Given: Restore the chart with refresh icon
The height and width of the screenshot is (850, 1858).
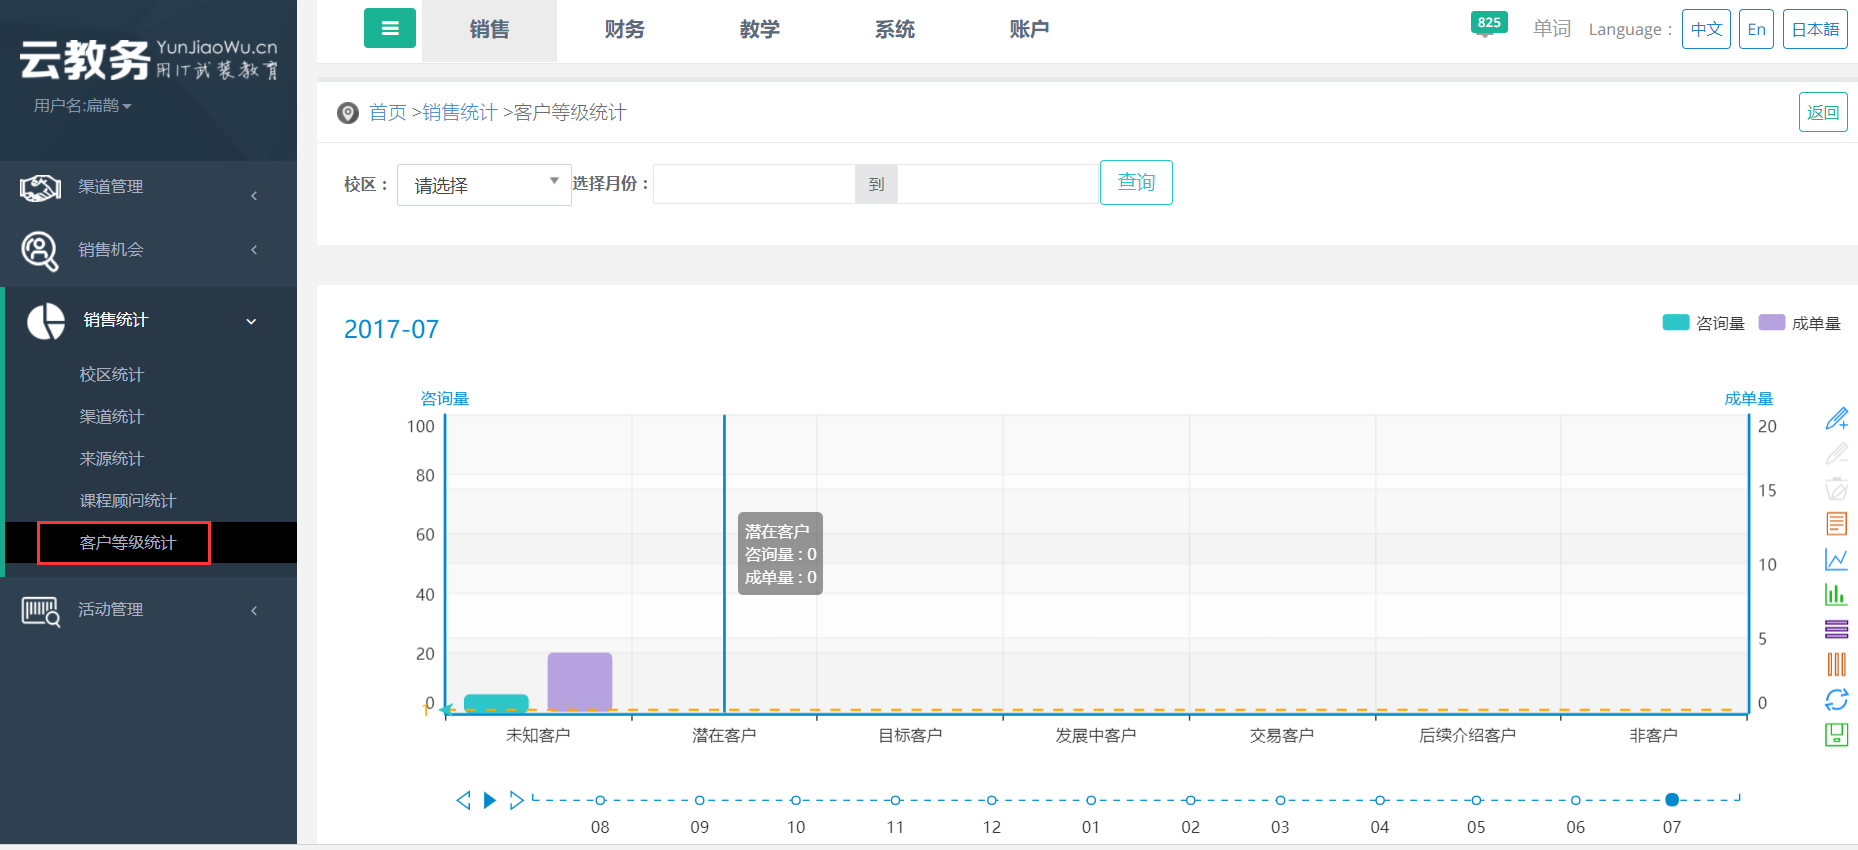Looking at the screenshot, I should (x=1836, y=699).
